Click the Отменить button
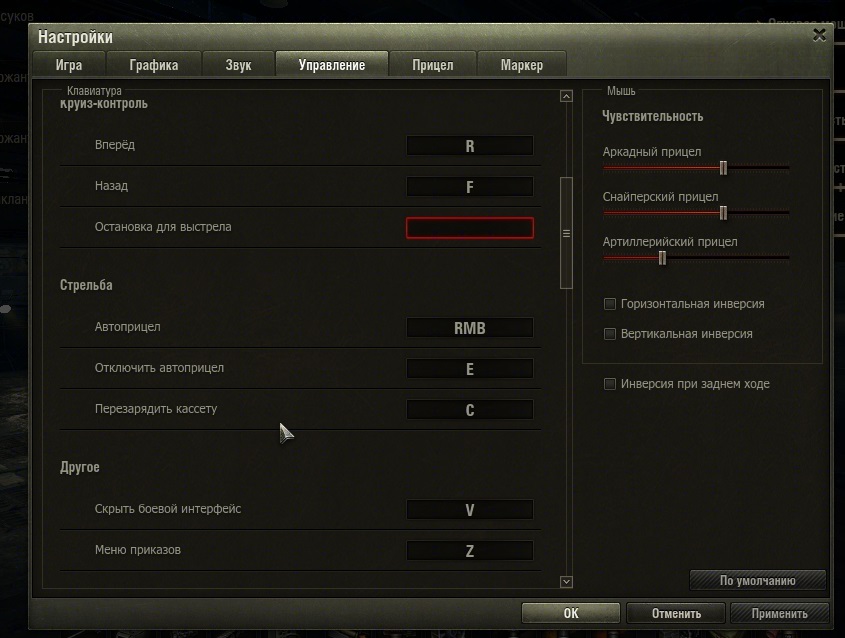The width and height of the screenshot is (845, 638). tap(676, 613)
